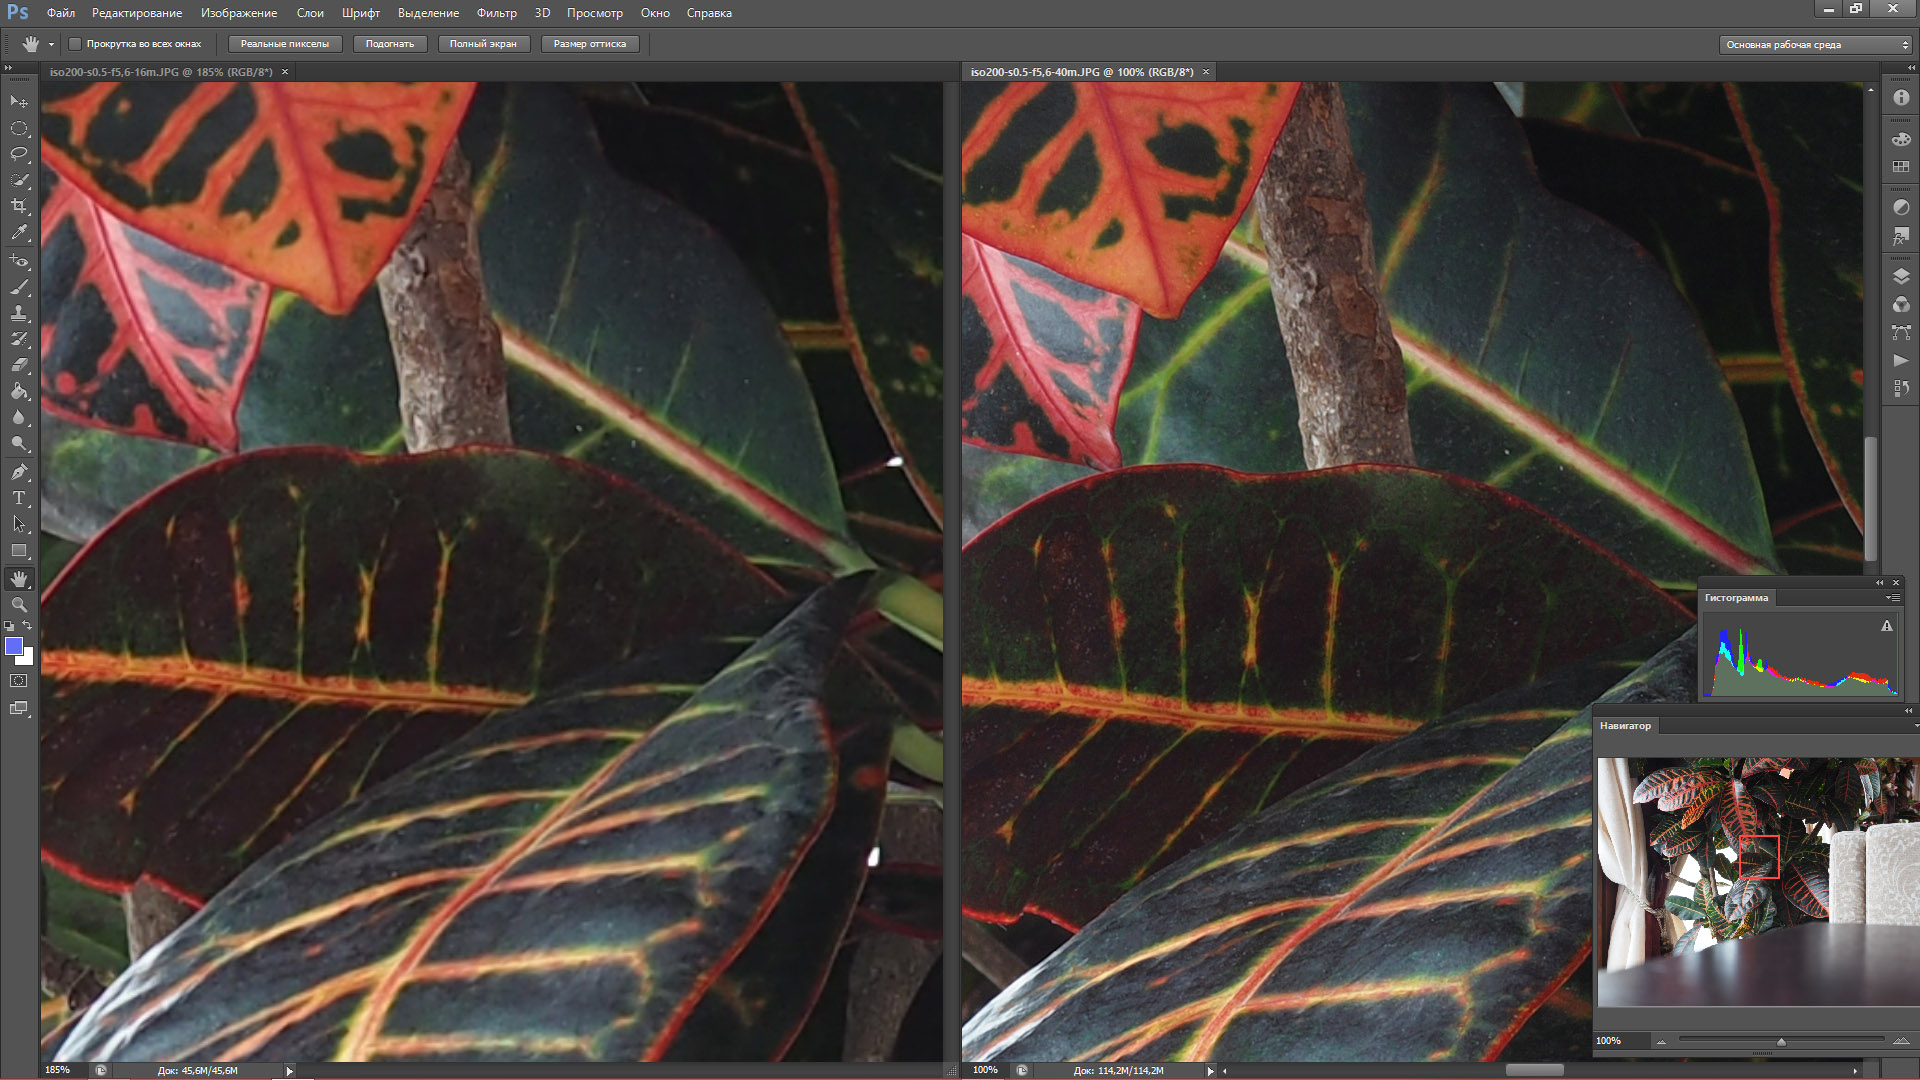Click the Navigator zoom slider handle
1920x1080 pixels.
(x=1781, y=1042)
